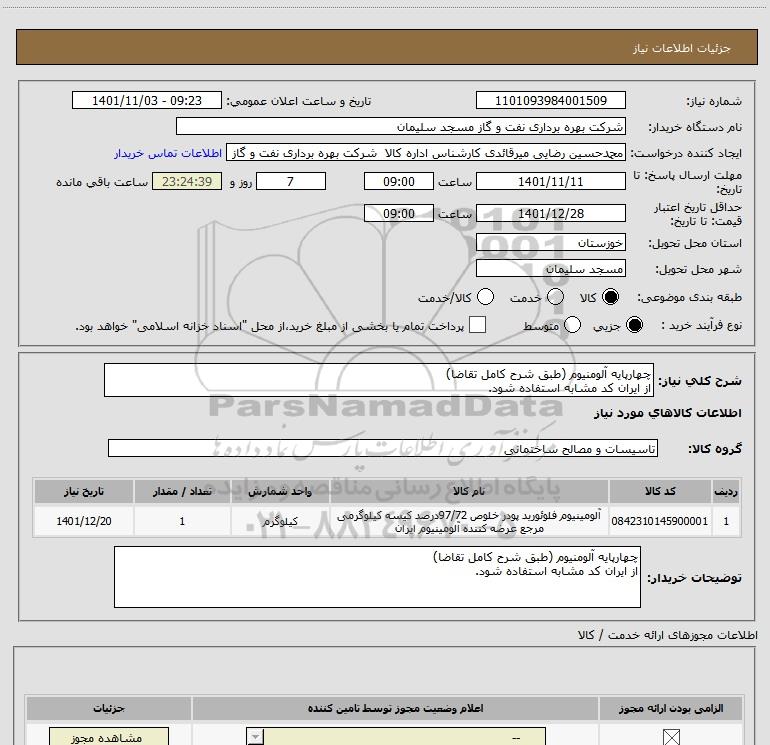Click the city field مسجد سلیمان
Screen dimensions: 770x745
point(550,268)
